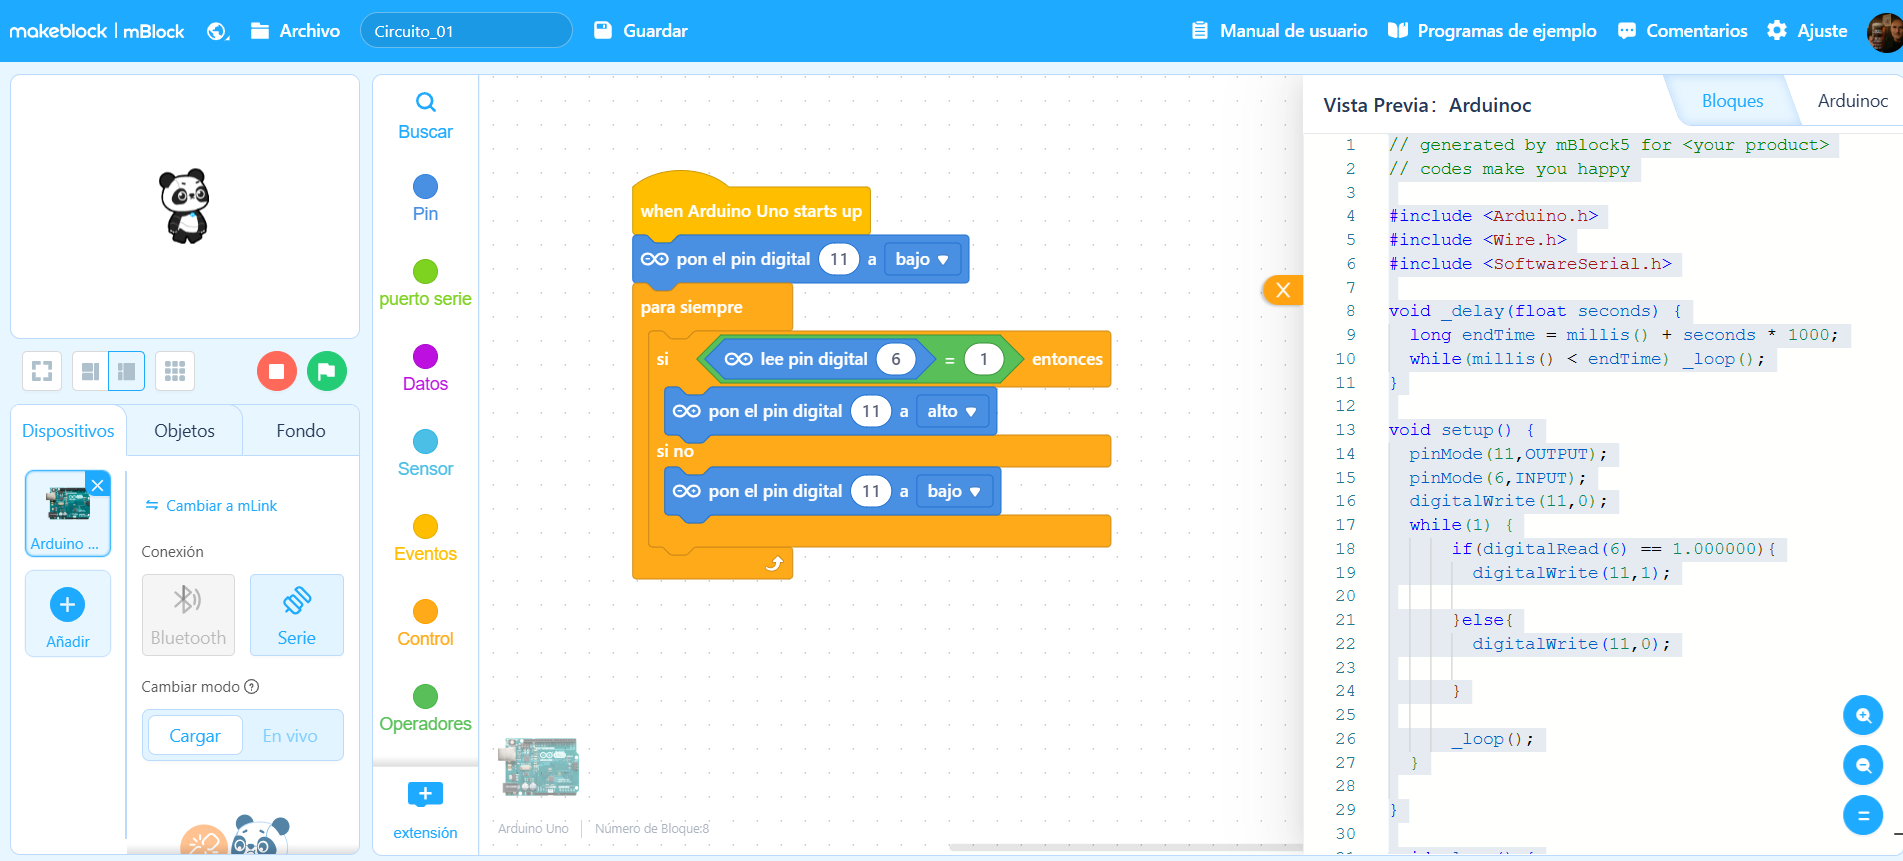Viewport: 1903px width, 861px height.
Task: Click the extensión add button
Action: tap(425, 809)
